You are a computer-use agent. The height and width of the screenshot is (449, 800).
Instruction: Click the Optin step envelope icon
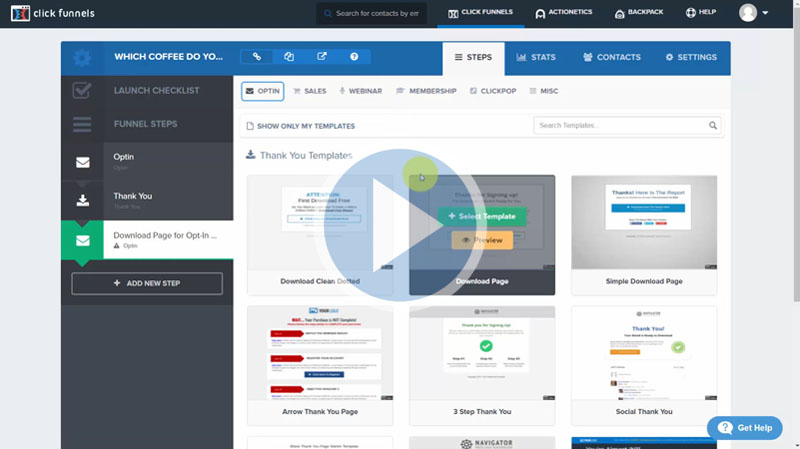click(x=82, y=161)
